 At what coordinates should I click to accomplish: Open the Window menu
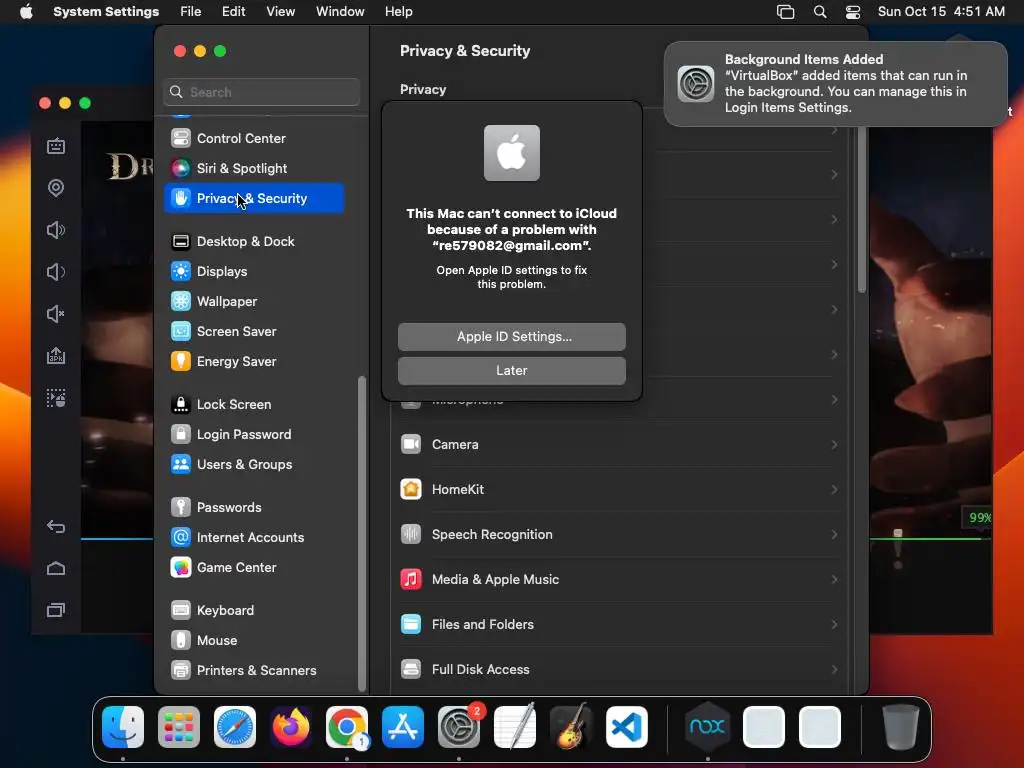click(x=340, y=12)
